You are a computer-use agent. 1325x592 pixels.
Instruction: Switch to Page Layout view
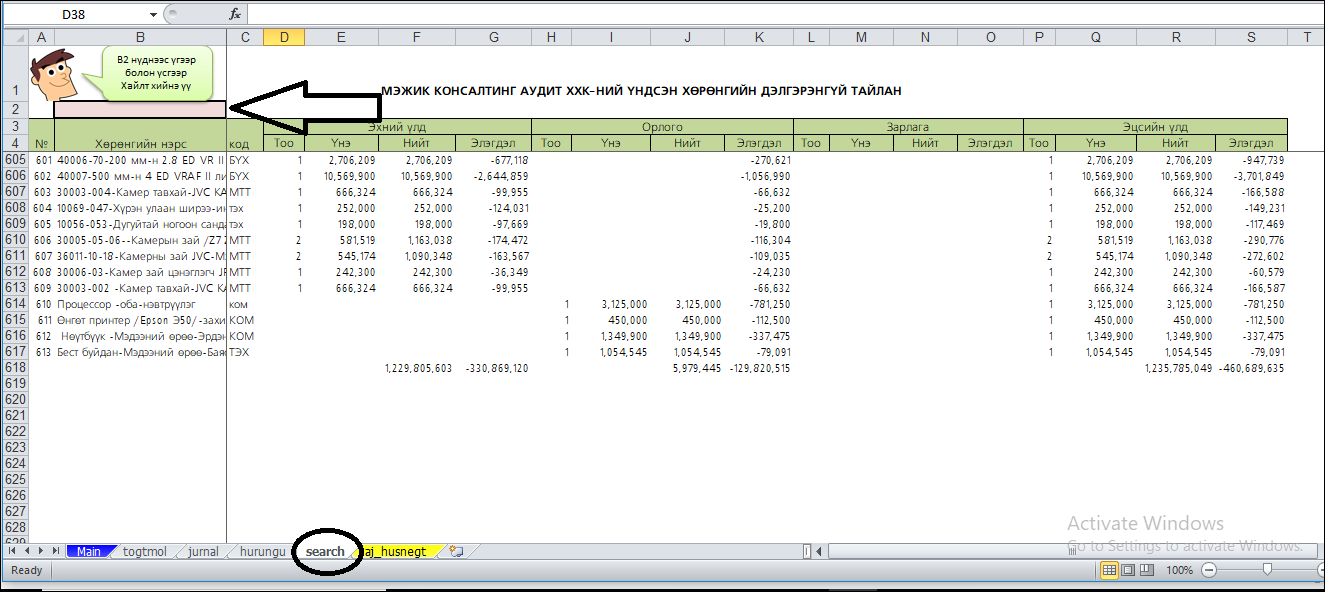1128,570
